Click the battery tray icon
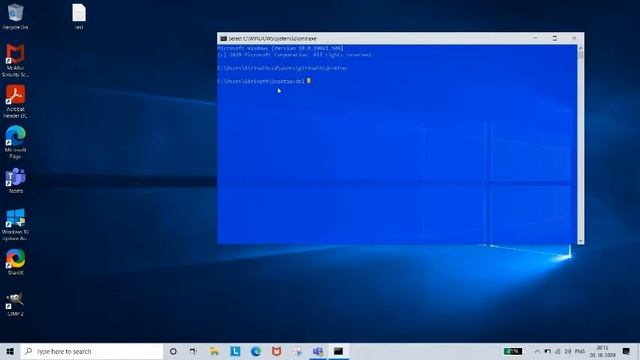The width and height of the screenshot is (640, 360). click(548, 351)
